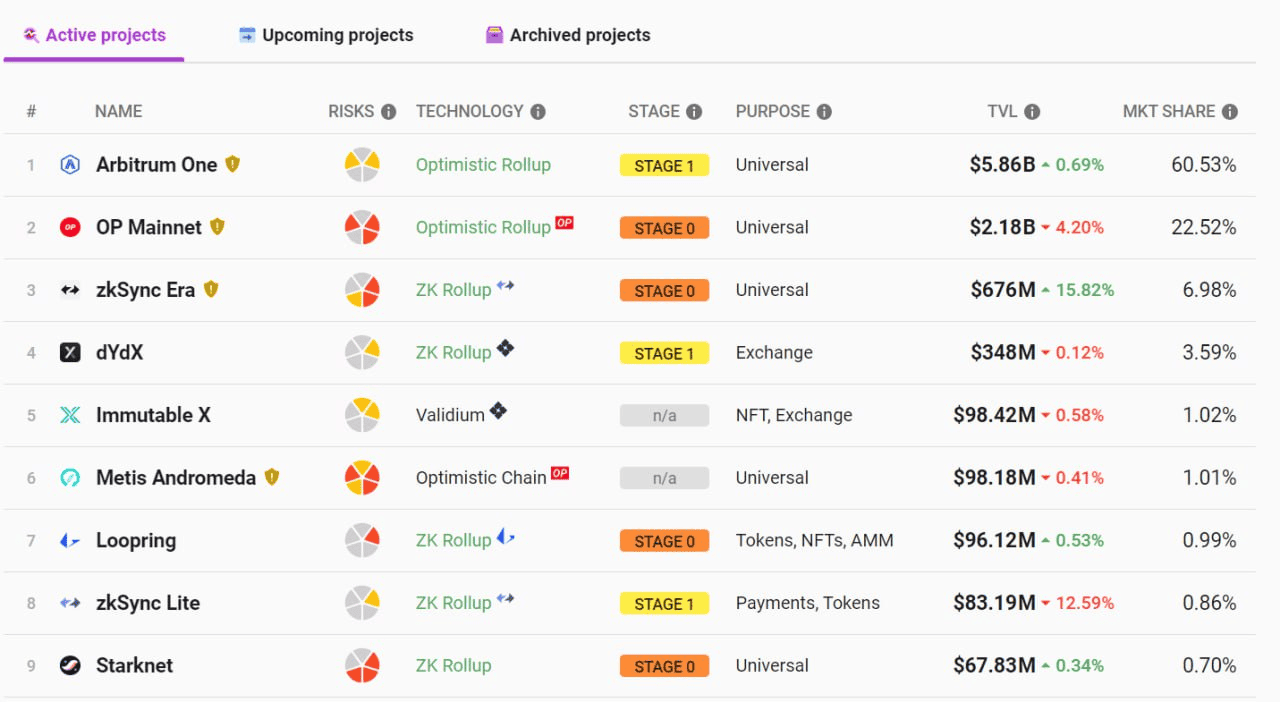Click the Arbitrum One logo icon
The height and width of the screenshot is (702, 1280).
coord(70,165)
